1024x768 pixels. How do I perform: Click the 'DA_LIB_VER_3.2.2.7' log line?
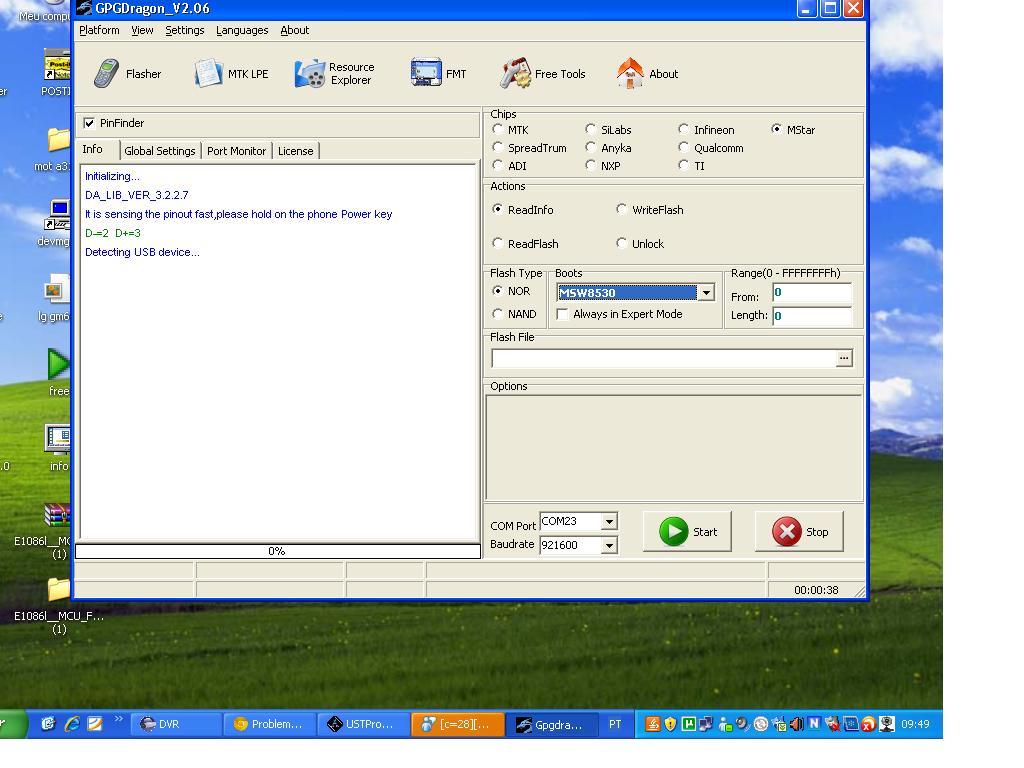(136, 195)
